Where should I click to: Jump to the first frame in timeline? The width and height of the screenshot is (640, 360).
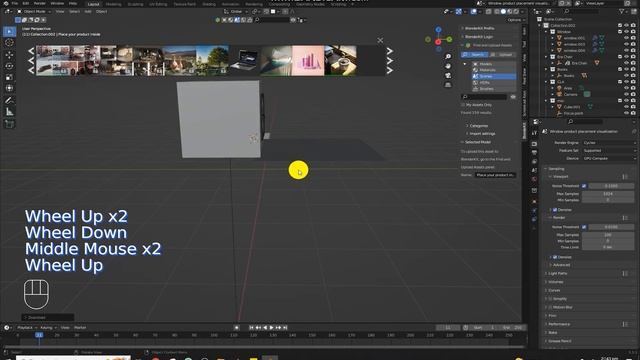(251, 328)
